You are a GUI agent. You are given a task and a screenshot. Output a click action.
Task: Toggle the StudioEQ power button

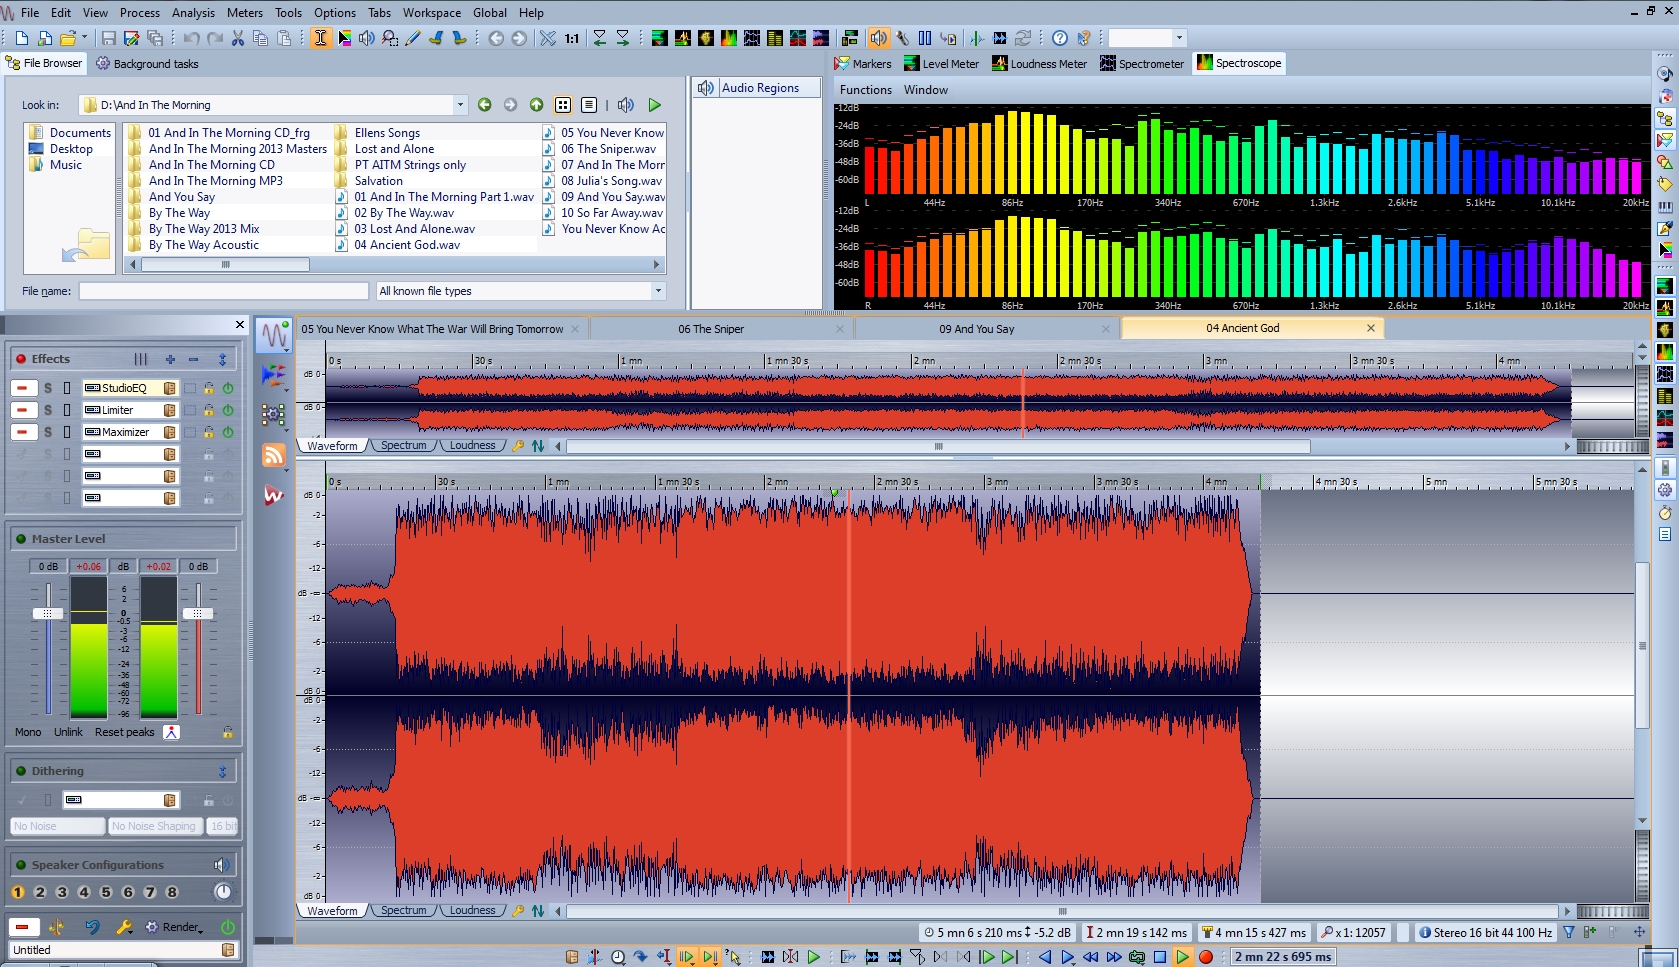click(228, 388)
